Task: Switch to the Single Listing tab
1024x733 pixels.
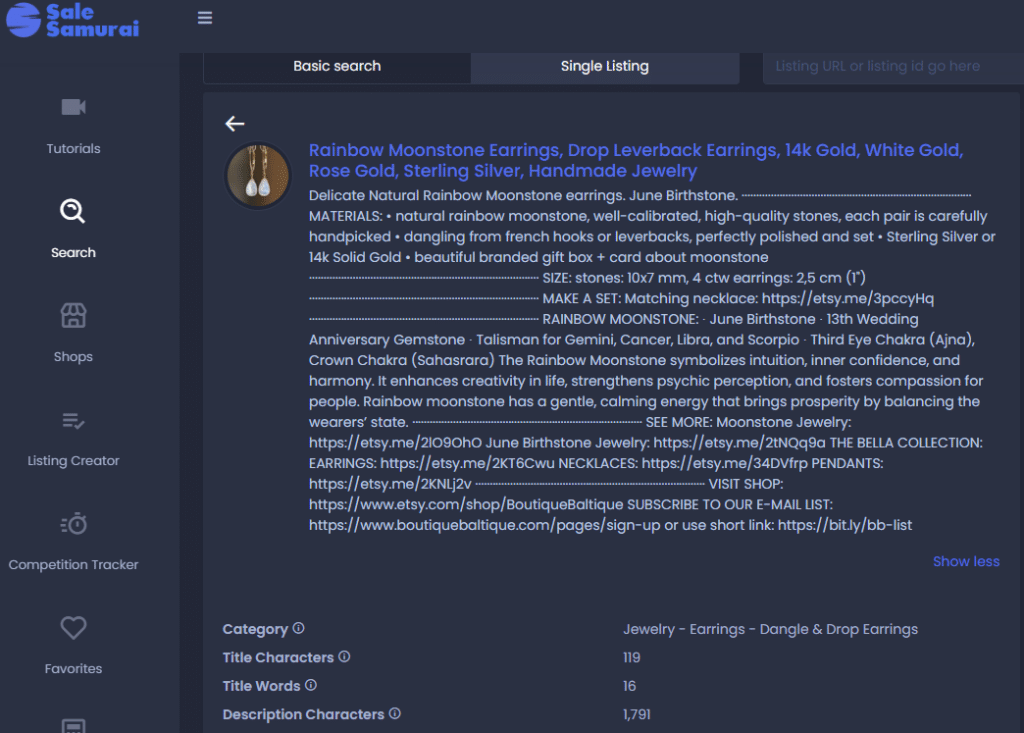Action: pyautogui.click(x=605, y=66)
